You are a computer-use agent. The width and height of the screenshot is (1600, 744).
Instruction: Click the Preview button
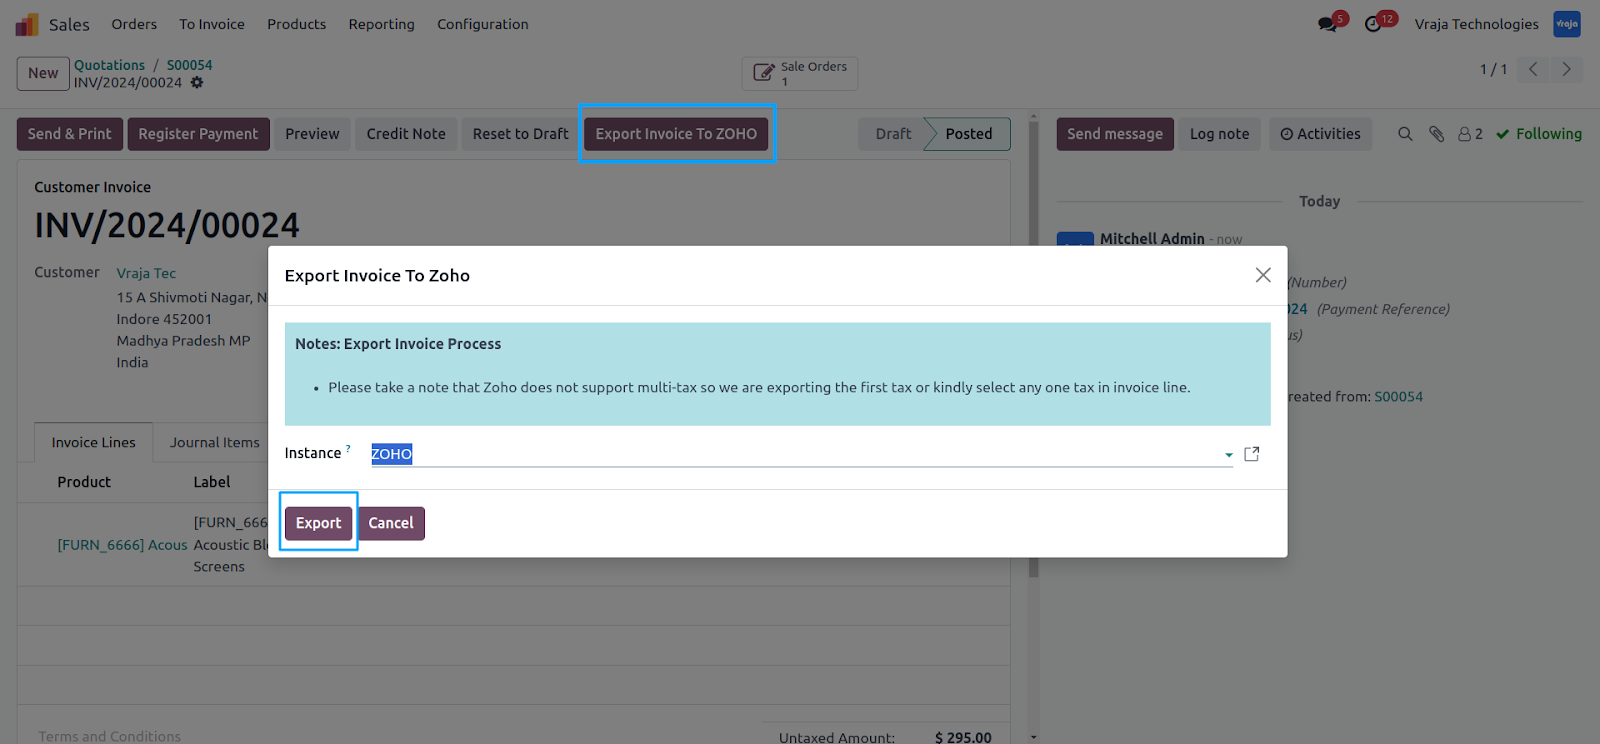coord(312,134)
